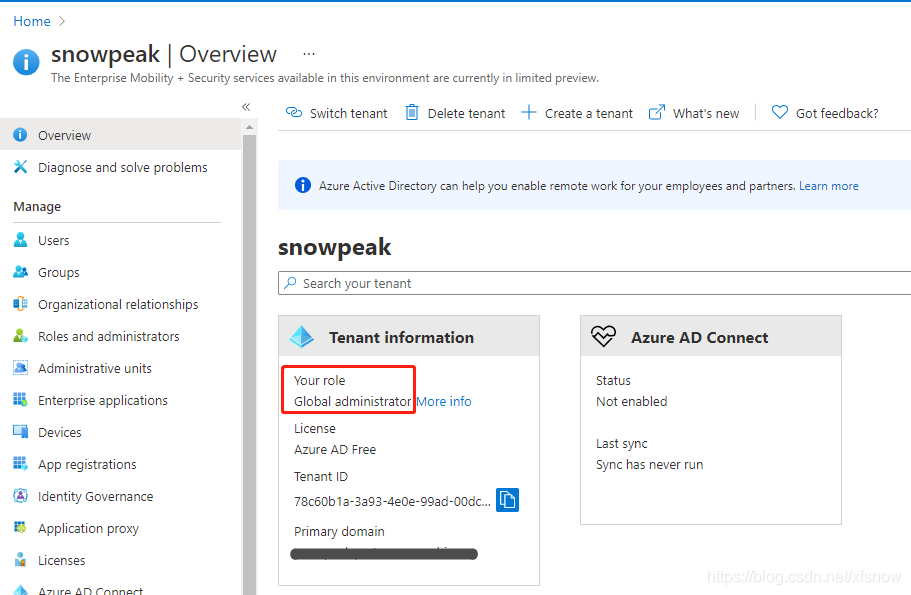
Task: Select Application proxy
Action: pyautogui.click(x=120, y=528)
